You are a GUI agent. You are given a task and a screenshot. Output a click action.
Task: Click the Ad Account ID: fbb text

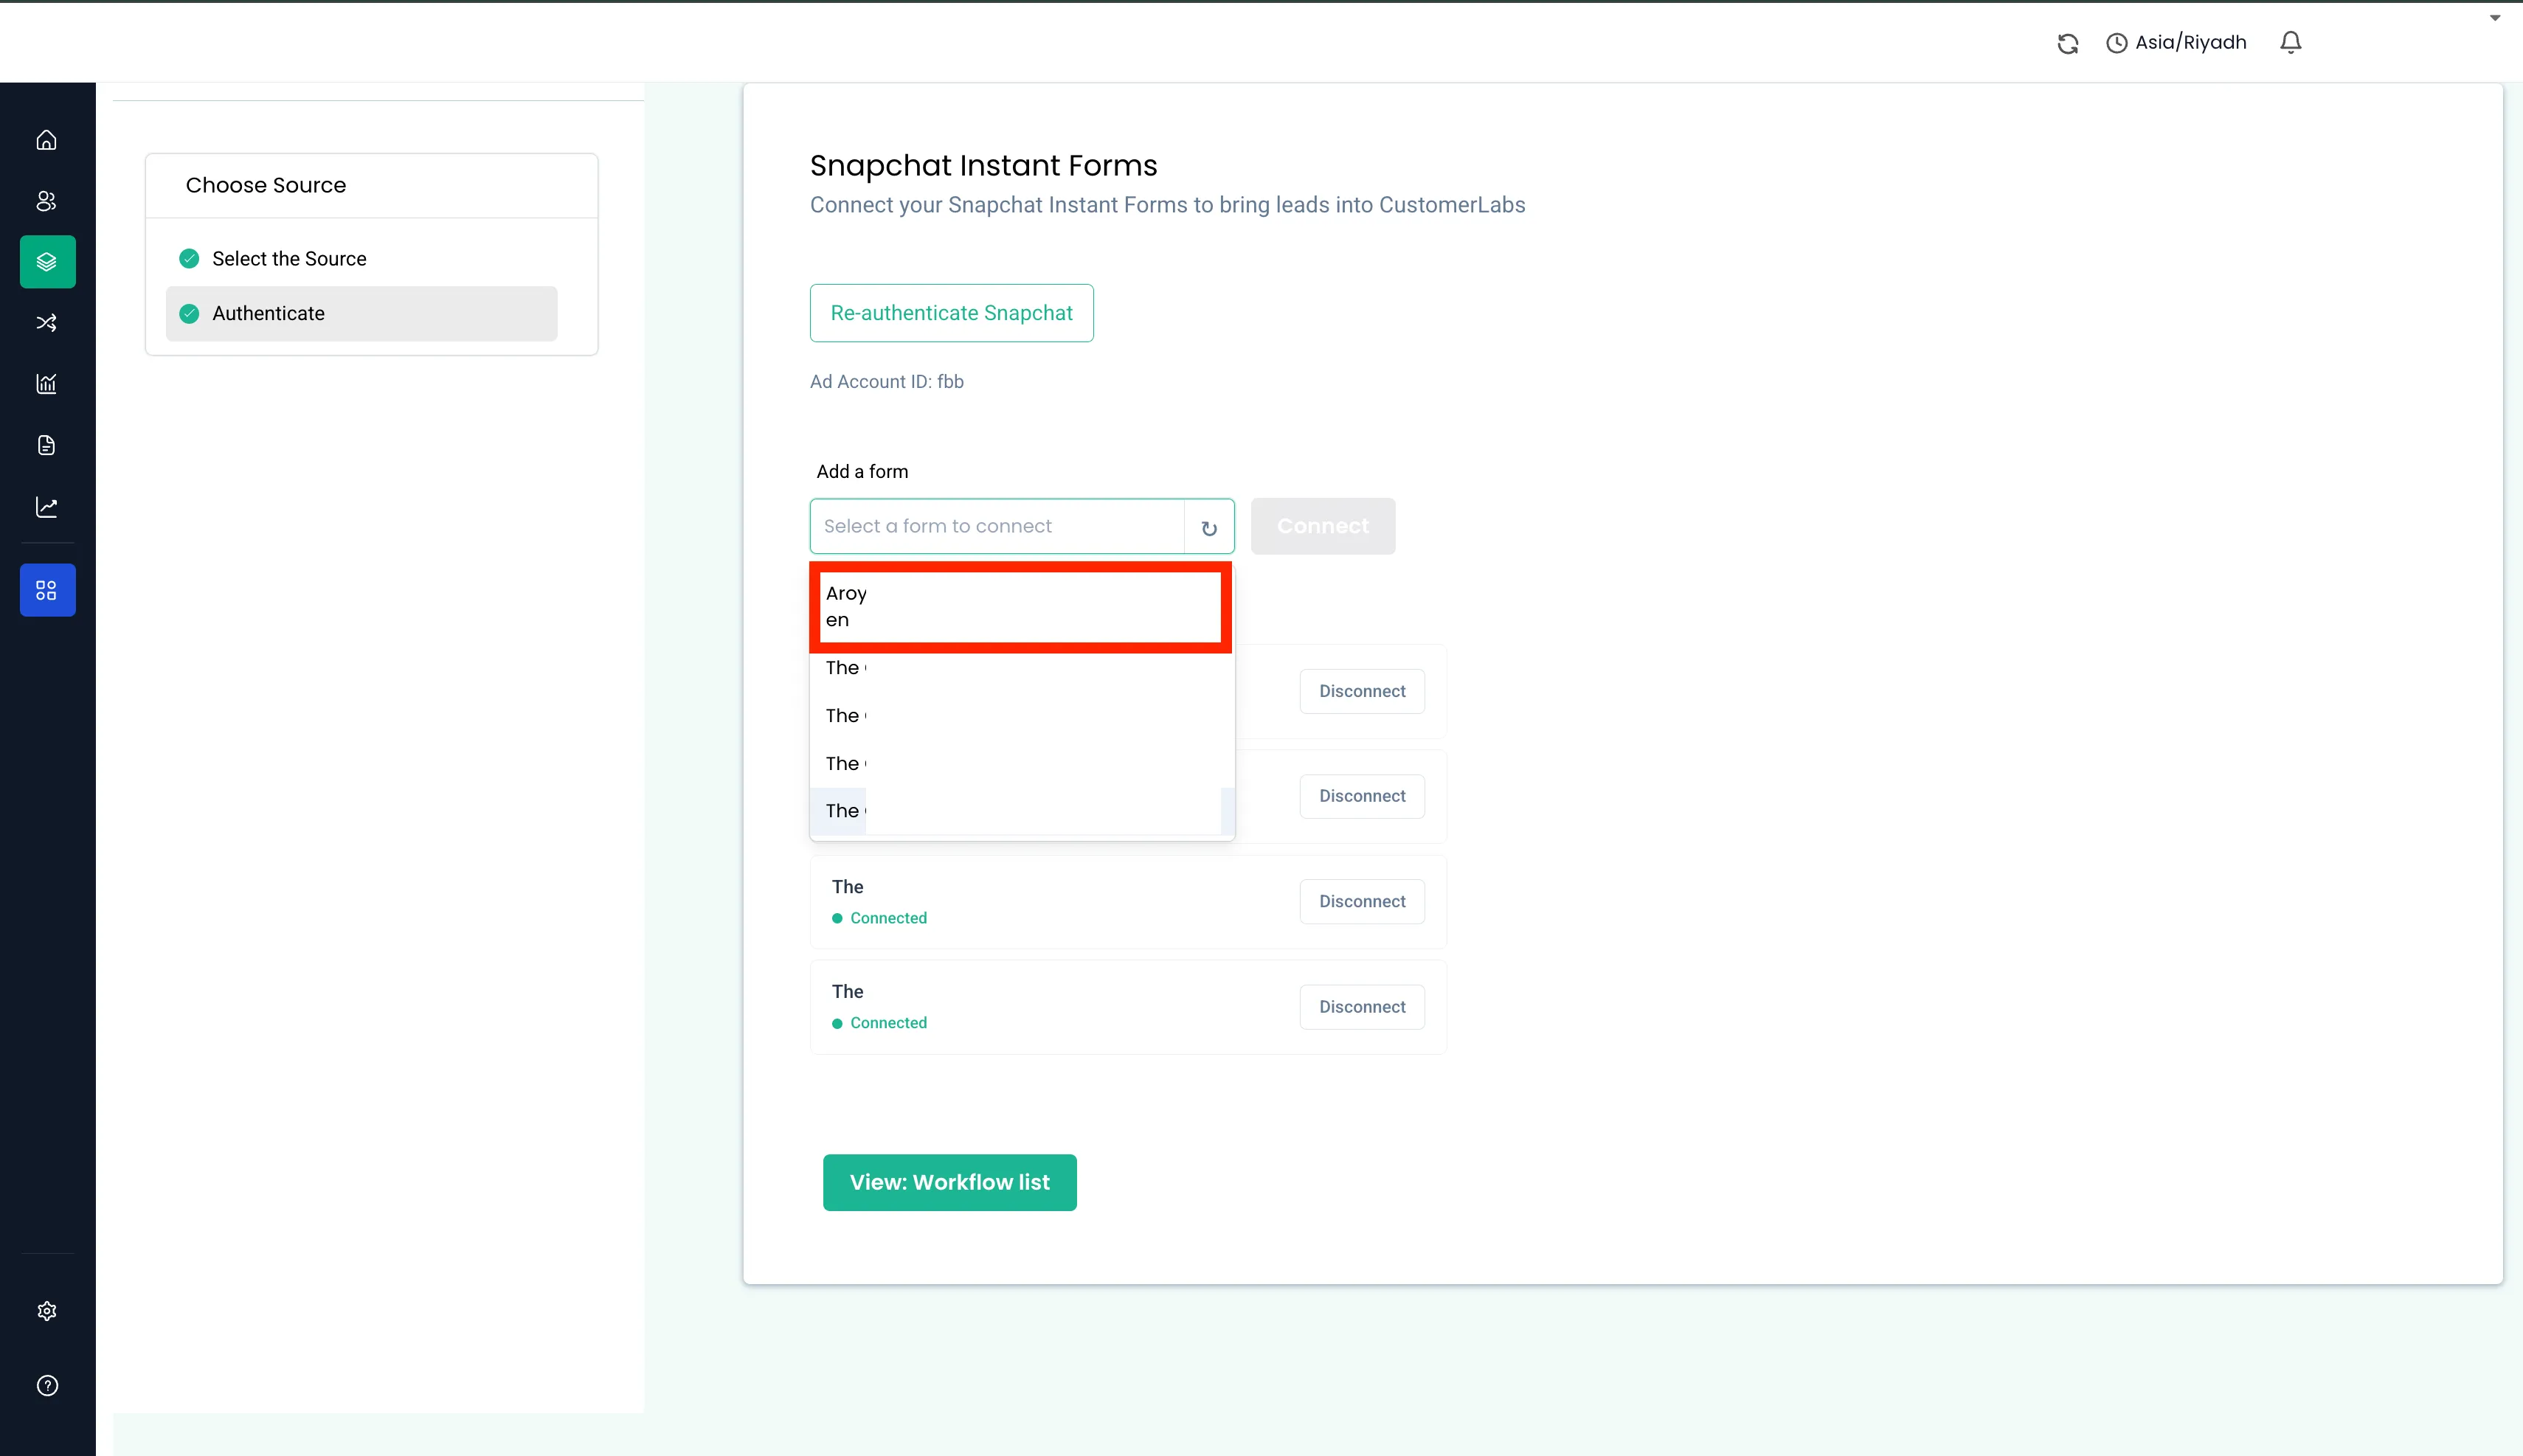[886, 382]
